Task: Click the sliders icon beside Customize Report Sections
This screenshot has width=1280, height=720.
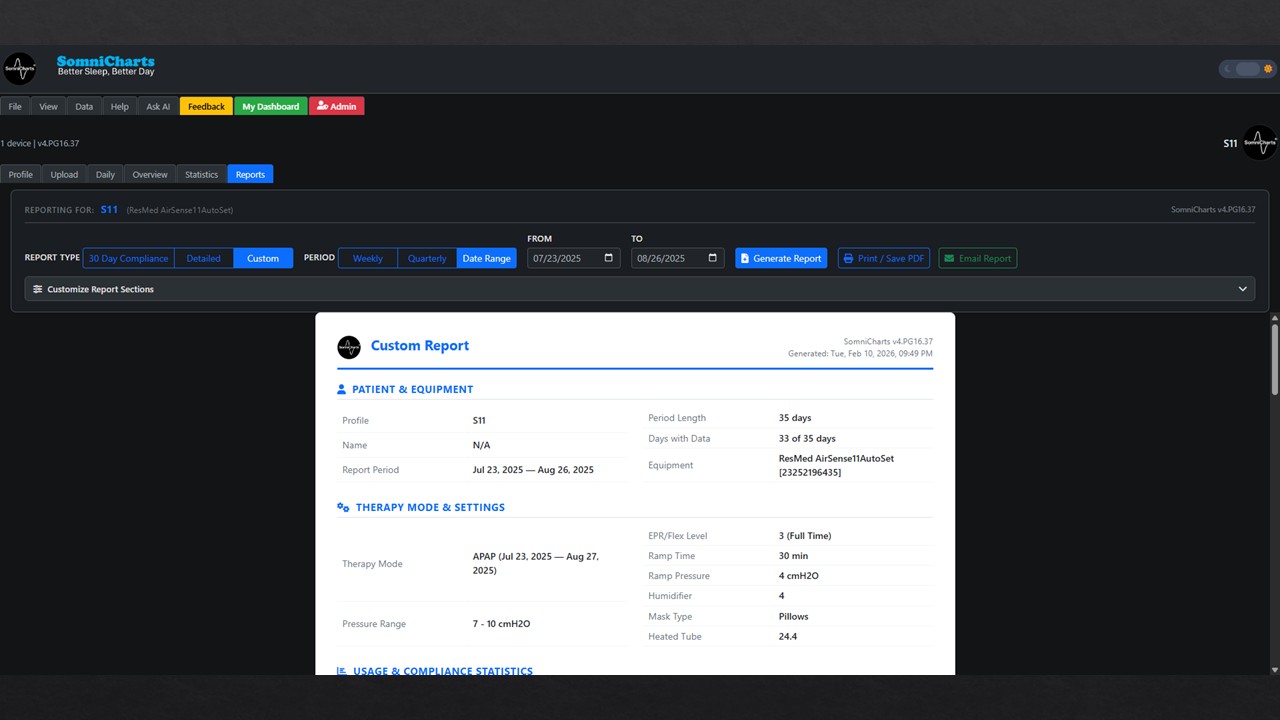Action: [37, 289]
